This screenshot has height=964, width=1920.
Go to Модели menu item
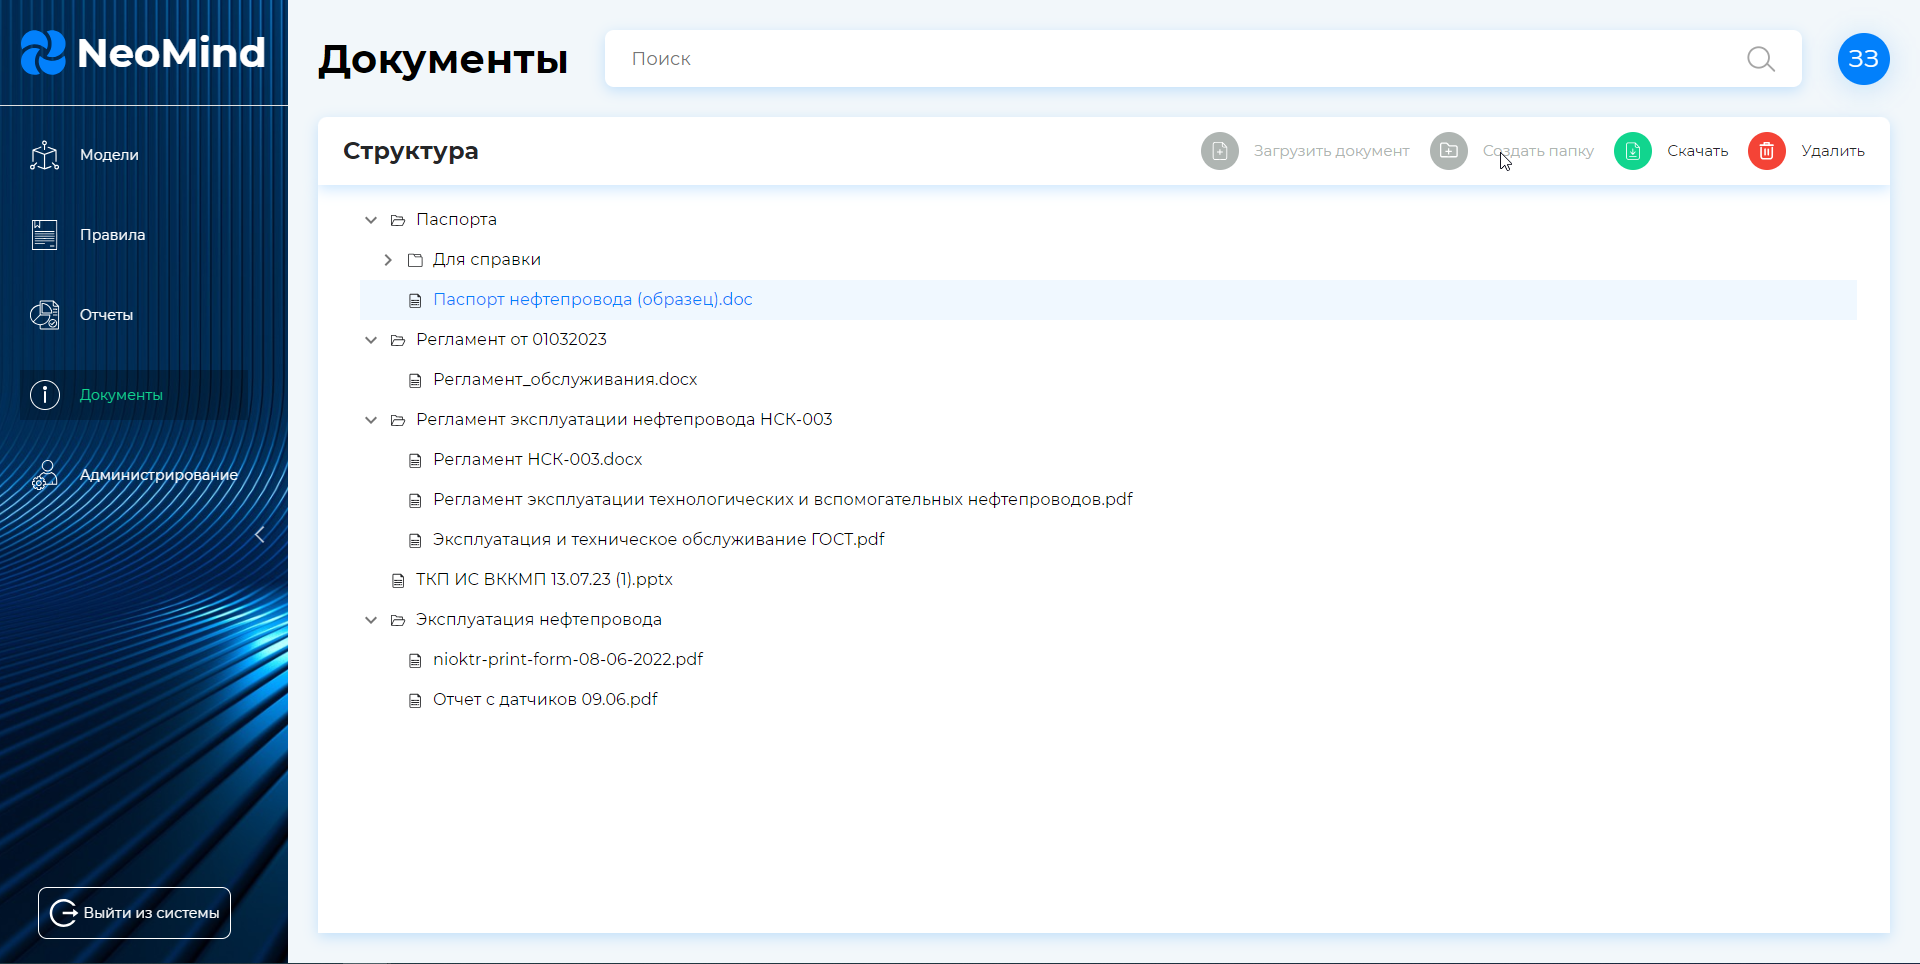click(x=109, y=155)
